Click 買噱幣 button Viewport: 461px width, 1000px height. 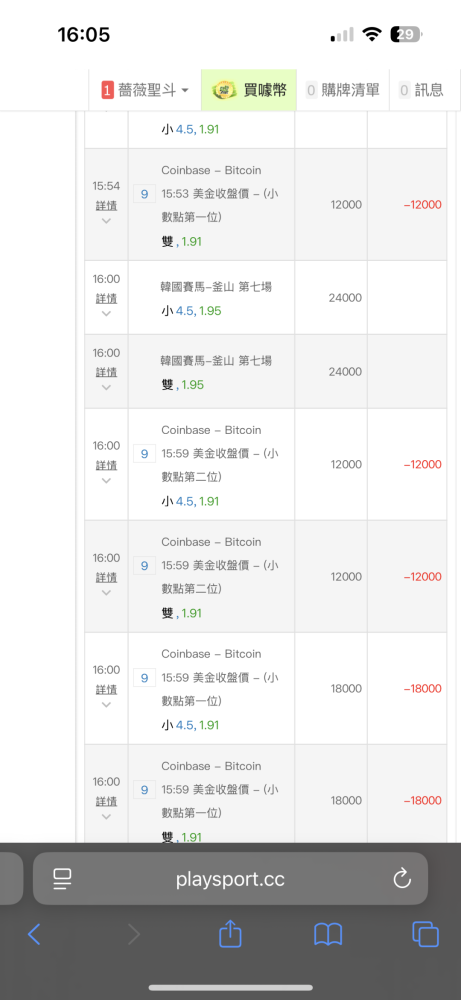pos(249,91)
